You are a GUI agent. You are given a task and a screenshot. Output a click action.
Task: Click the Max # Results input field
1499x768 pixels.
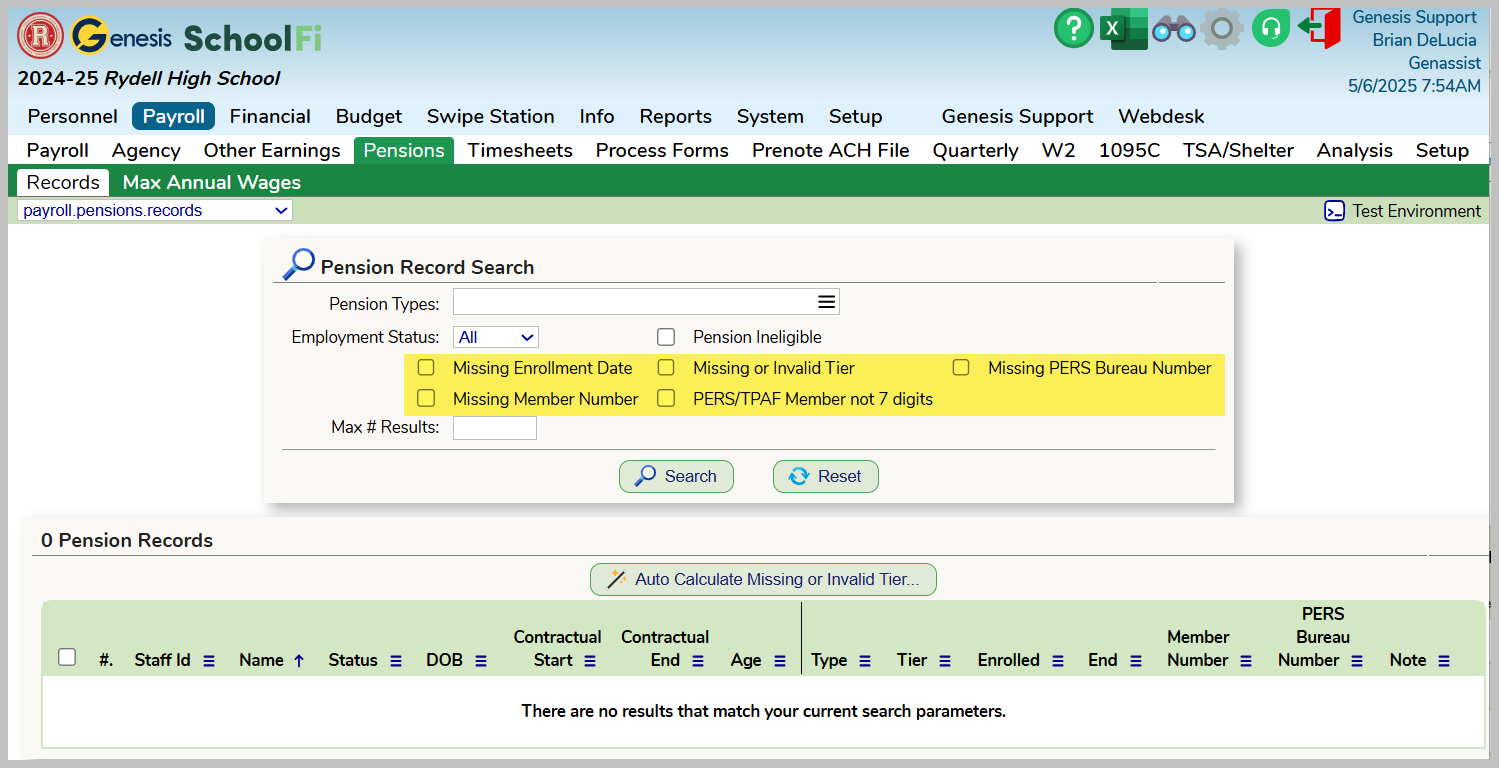tap(495, 428)
